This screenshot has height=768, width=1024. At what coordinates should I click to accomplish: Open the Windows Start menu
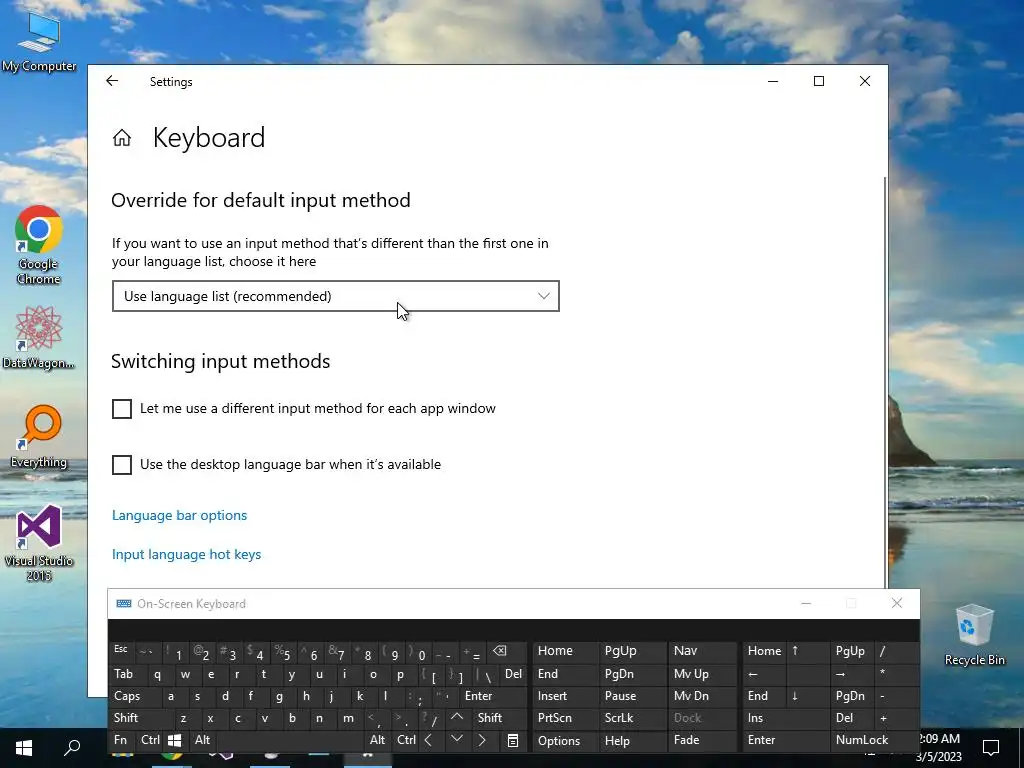click(x=24, y=747)
